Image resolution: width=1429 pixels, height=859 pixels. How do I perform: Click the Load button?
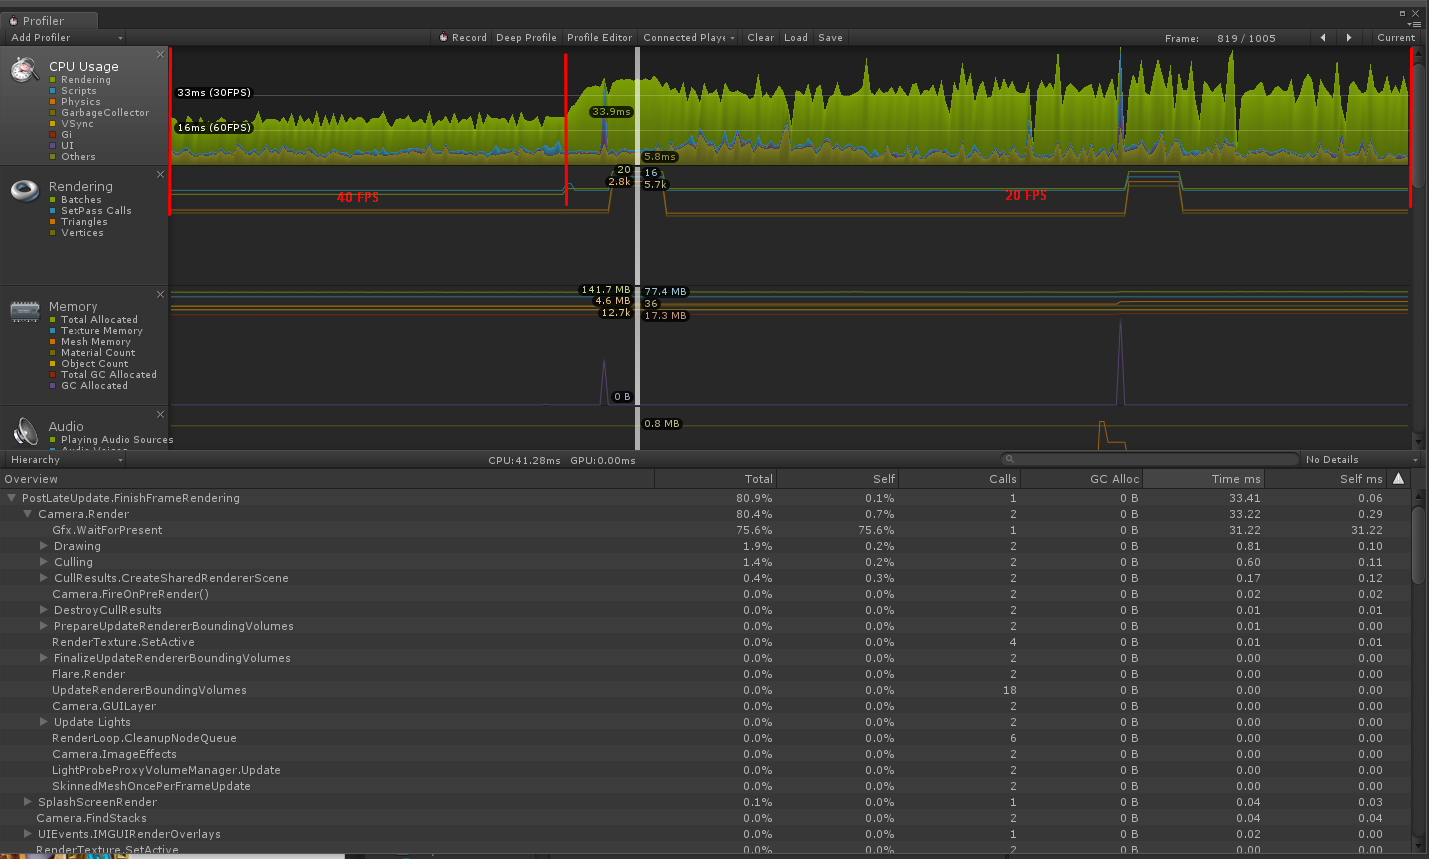796,38
